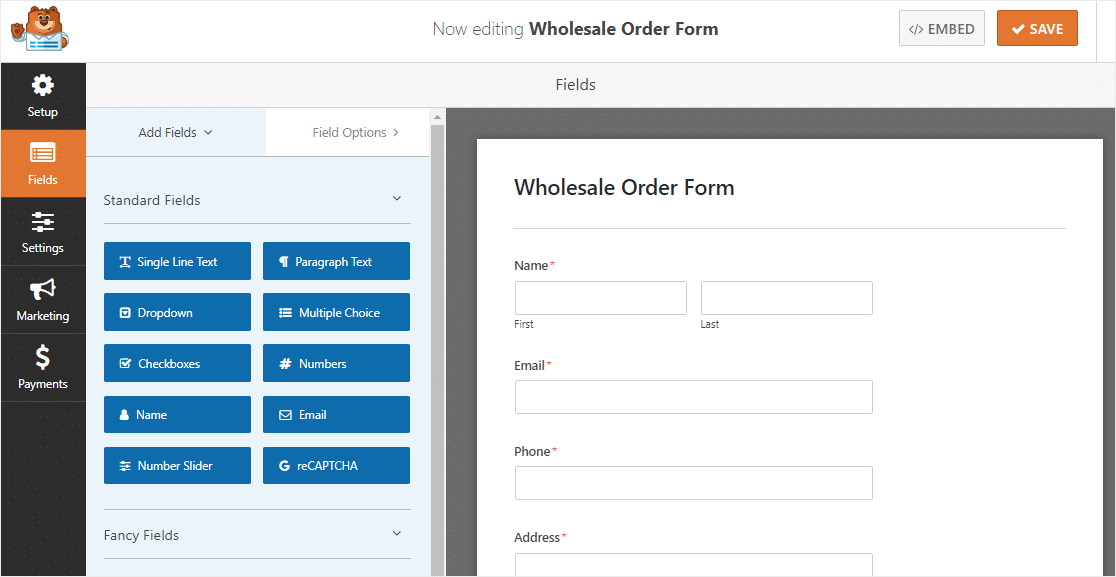Add a Name field
The image size is (1116, 577).
click(177, 415)
